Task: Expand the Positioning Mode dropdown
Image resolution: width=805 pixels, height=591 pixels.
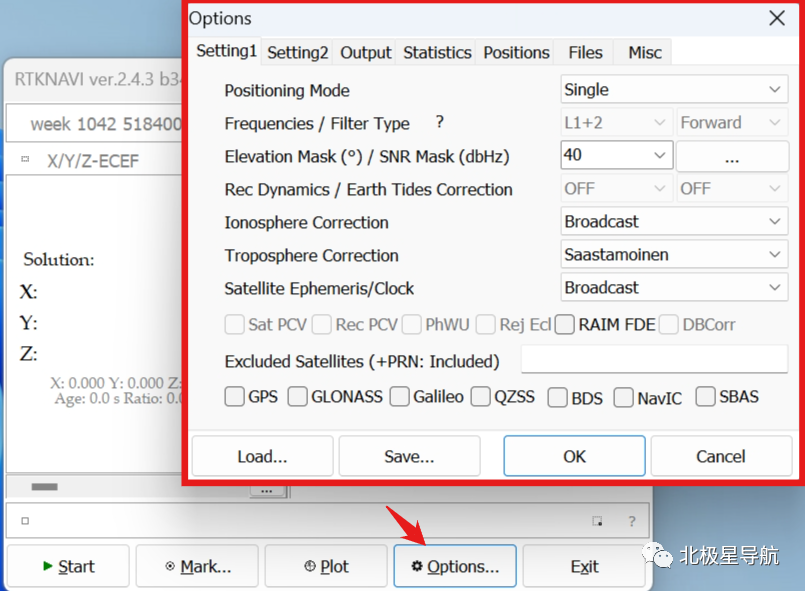Action: (674, 90)
